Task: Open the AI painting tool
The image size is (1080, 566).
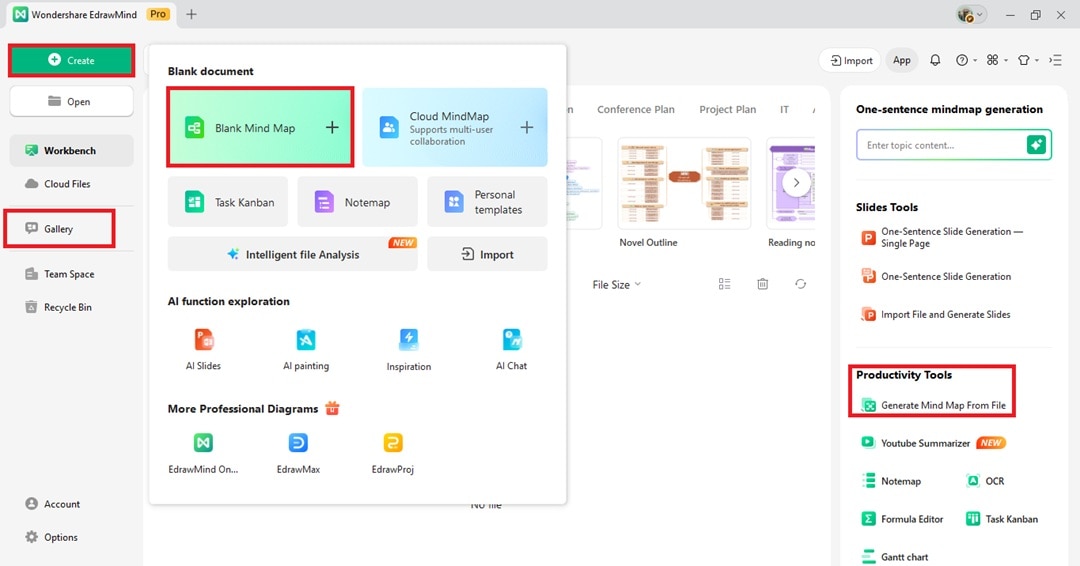Action: [x=306, y=350]
